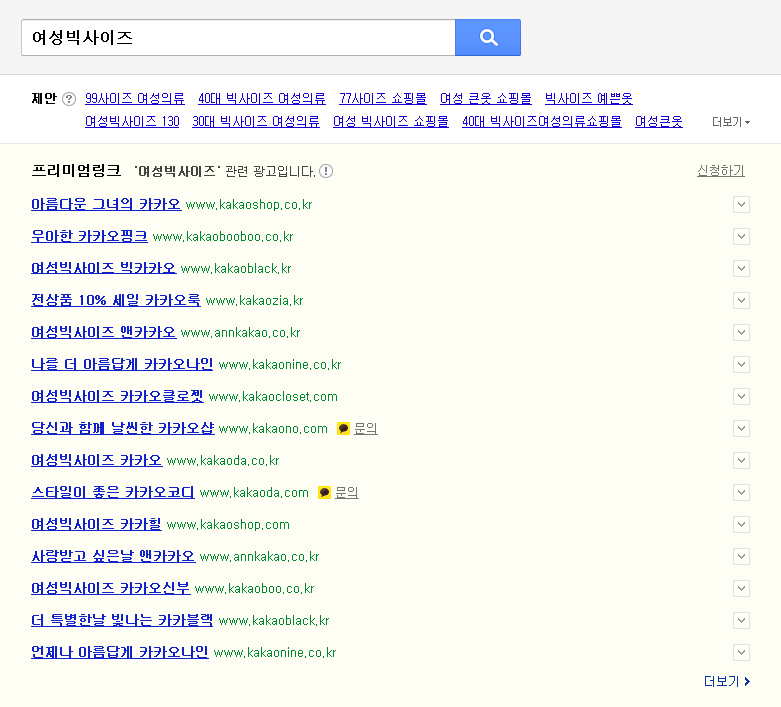Viewport: 781px width, 707px height.
Task: Open the ad link 당신과 함께 날씬한 카카오샵
Action: pyautogui.click(x=123, y=428)
